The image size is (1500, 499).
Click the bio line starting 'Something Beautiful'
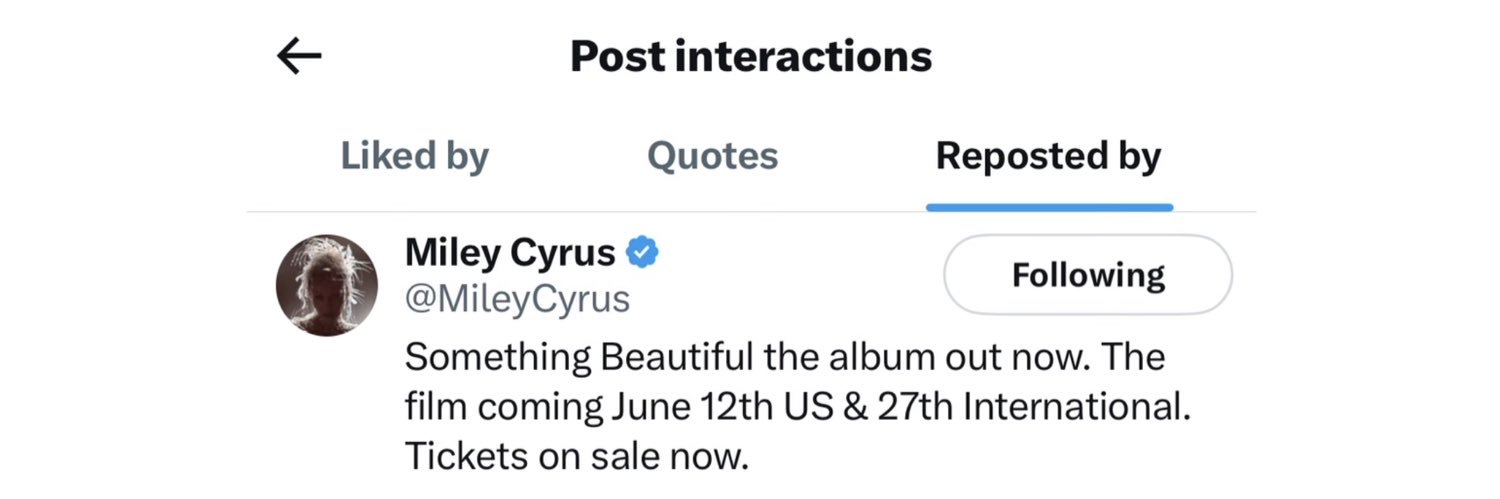click(785, 357)
